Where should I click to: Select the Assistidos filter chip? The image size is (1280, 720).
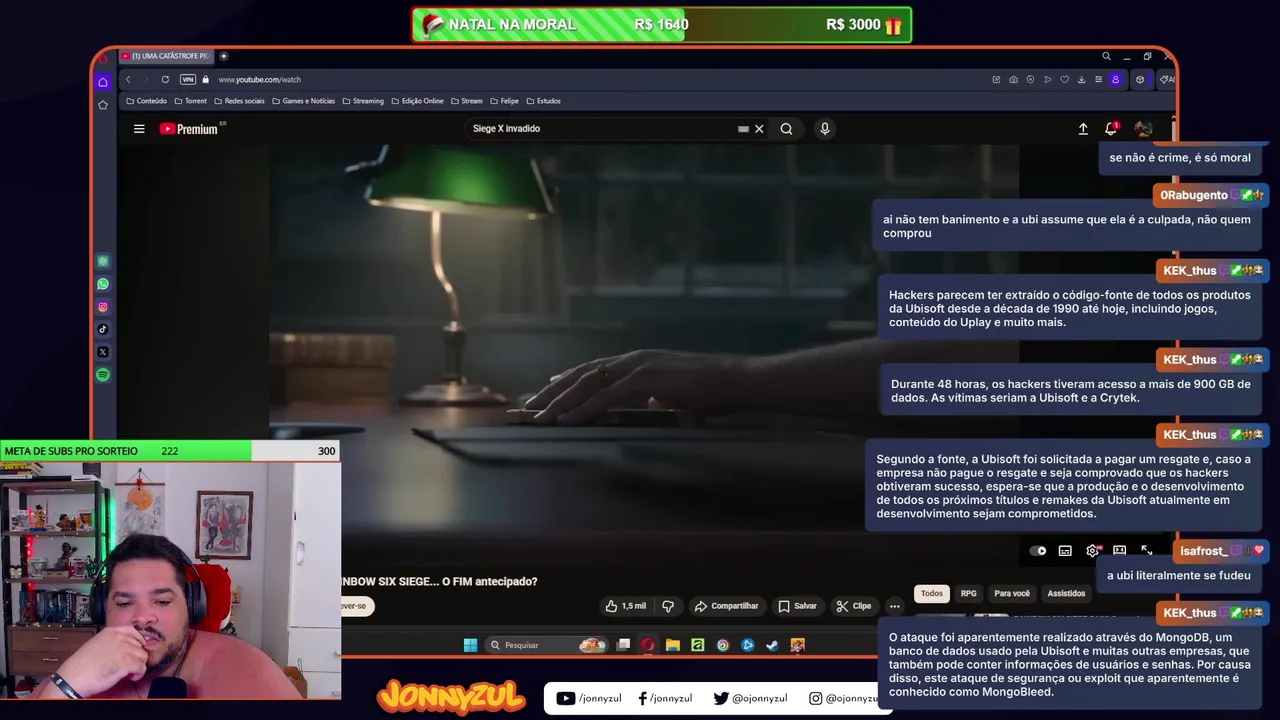(1066, 593)
